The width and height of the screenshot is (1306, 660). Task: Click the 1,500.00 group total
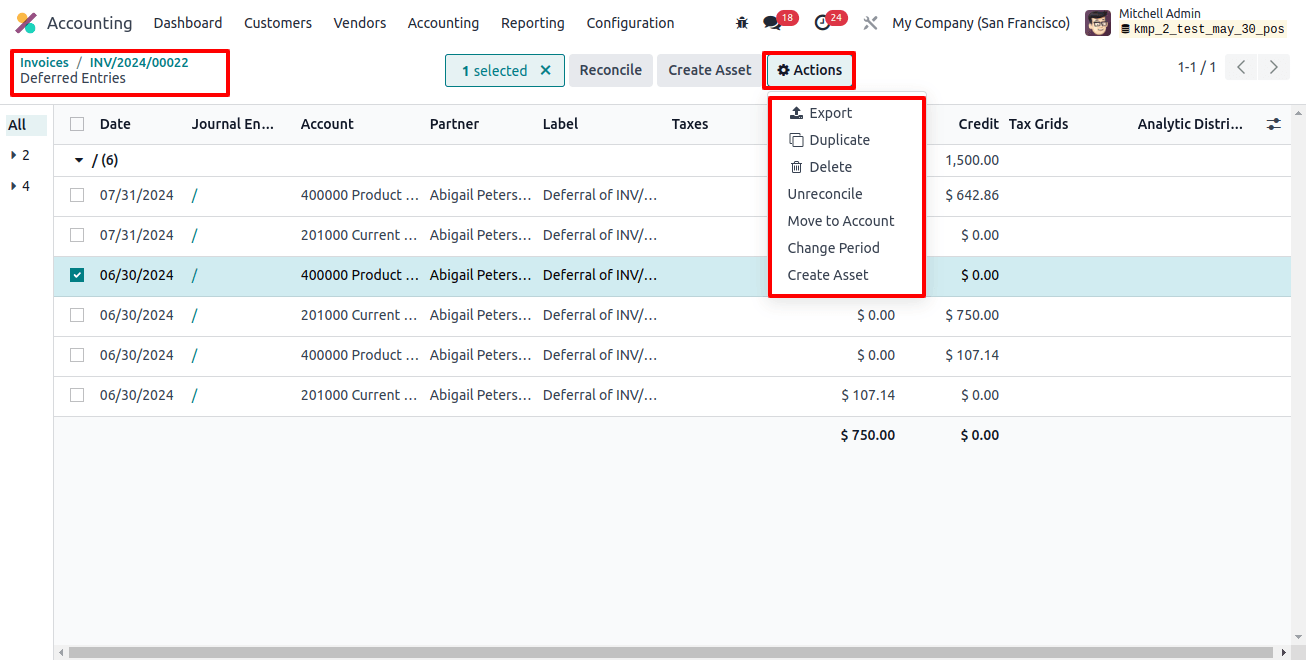tap(972, 160)
